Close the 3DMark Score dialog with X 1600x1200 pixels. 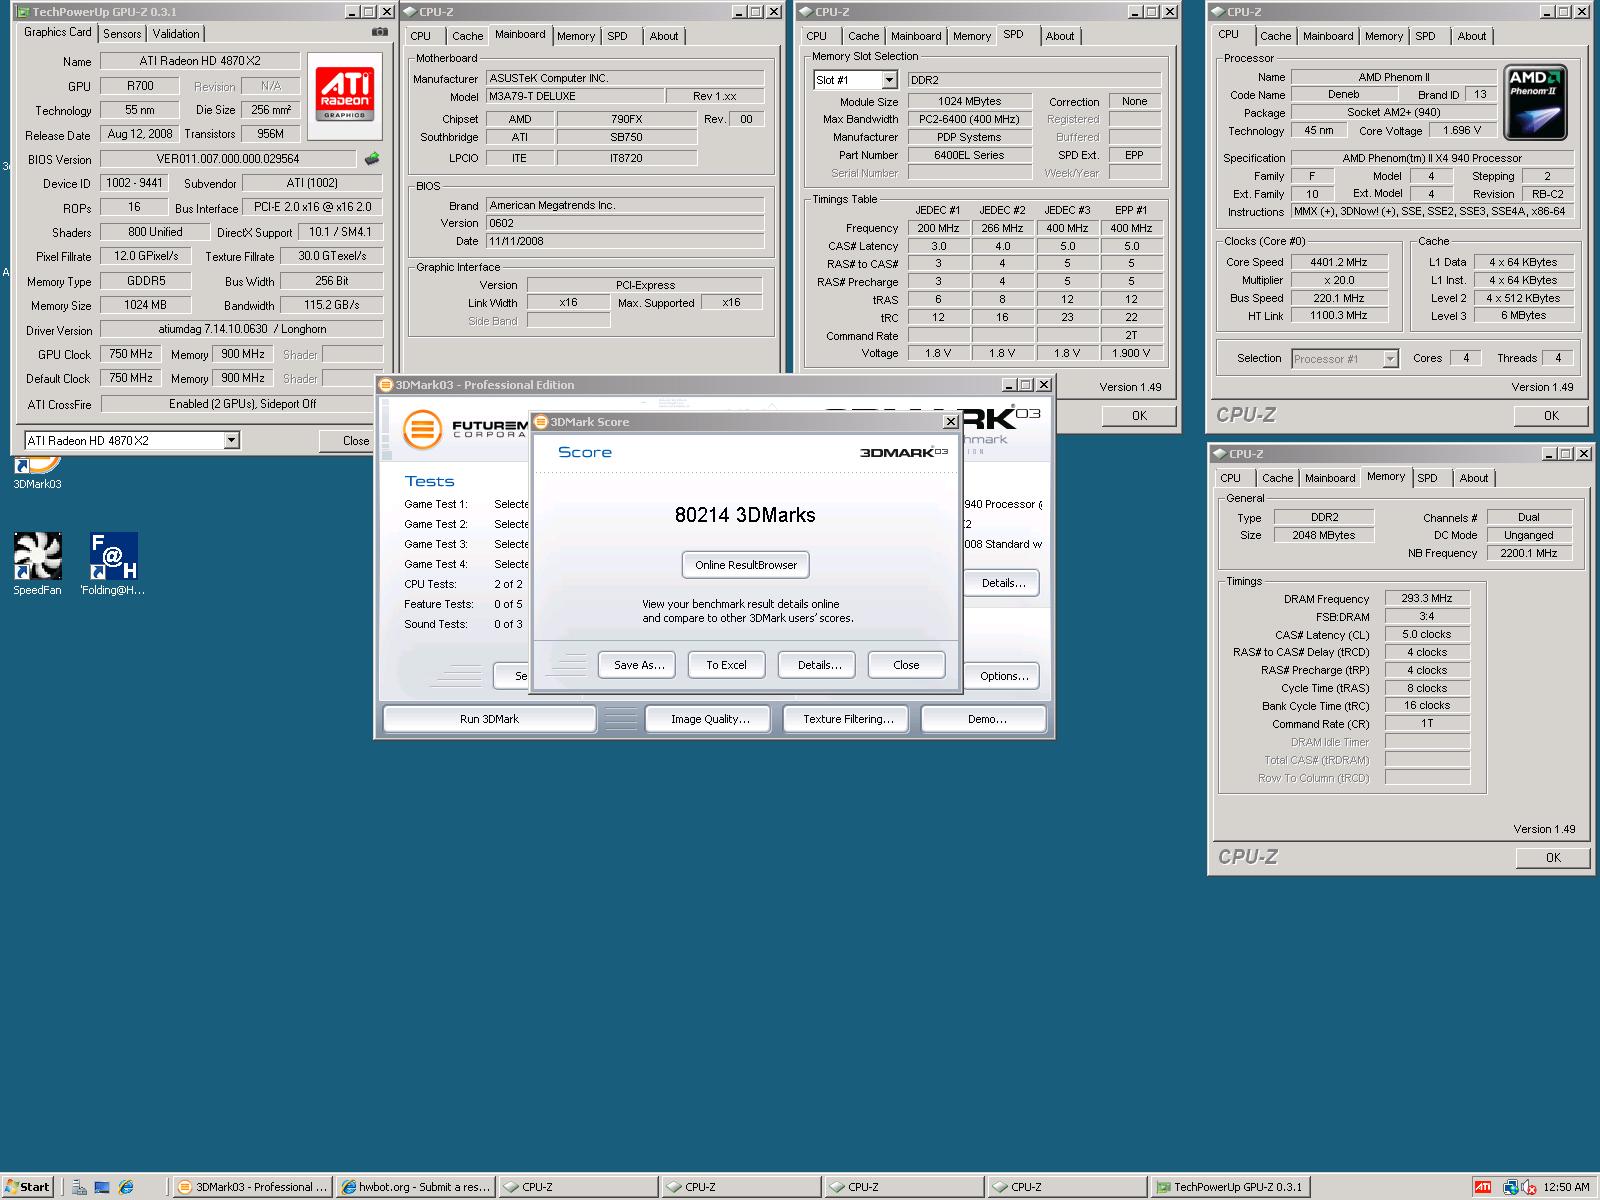point(951,422)
